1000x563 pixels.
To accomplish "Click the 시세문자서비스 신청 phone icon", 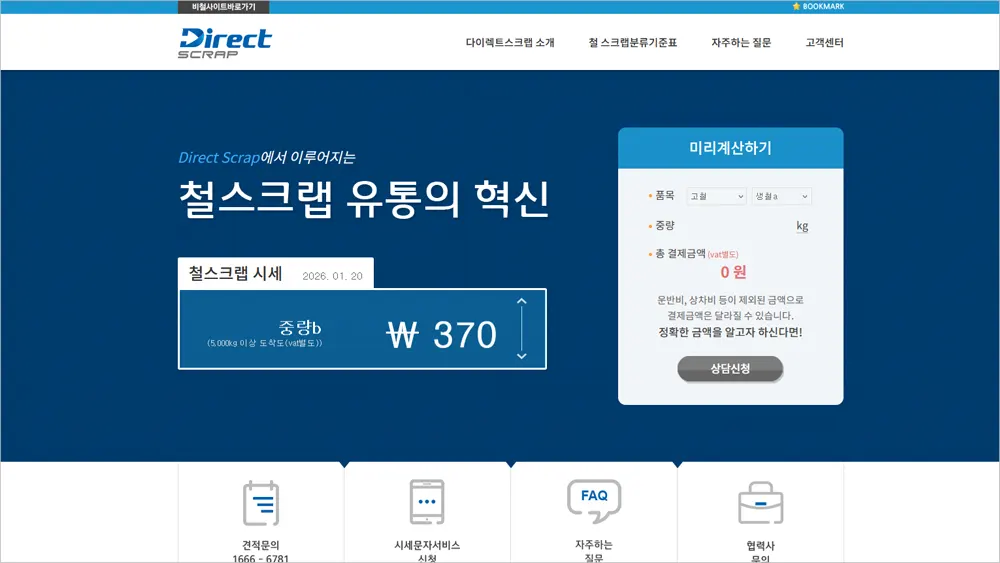I will pyautogui.click(x=427, y=503).
